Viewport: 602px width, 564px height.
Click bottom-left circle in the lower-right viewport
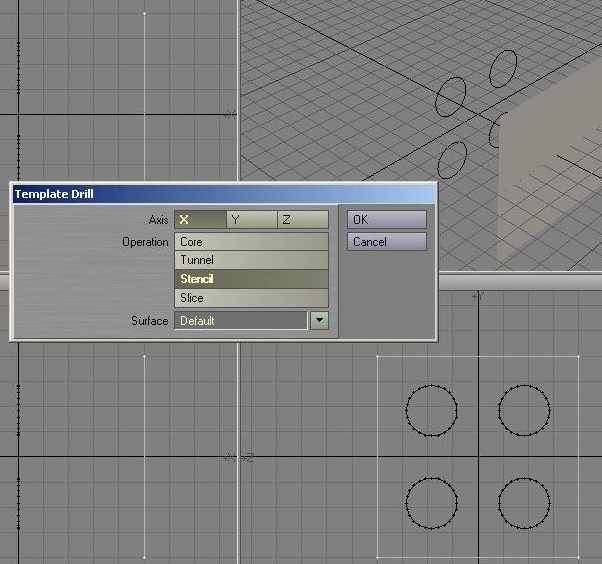coord(432,478)
